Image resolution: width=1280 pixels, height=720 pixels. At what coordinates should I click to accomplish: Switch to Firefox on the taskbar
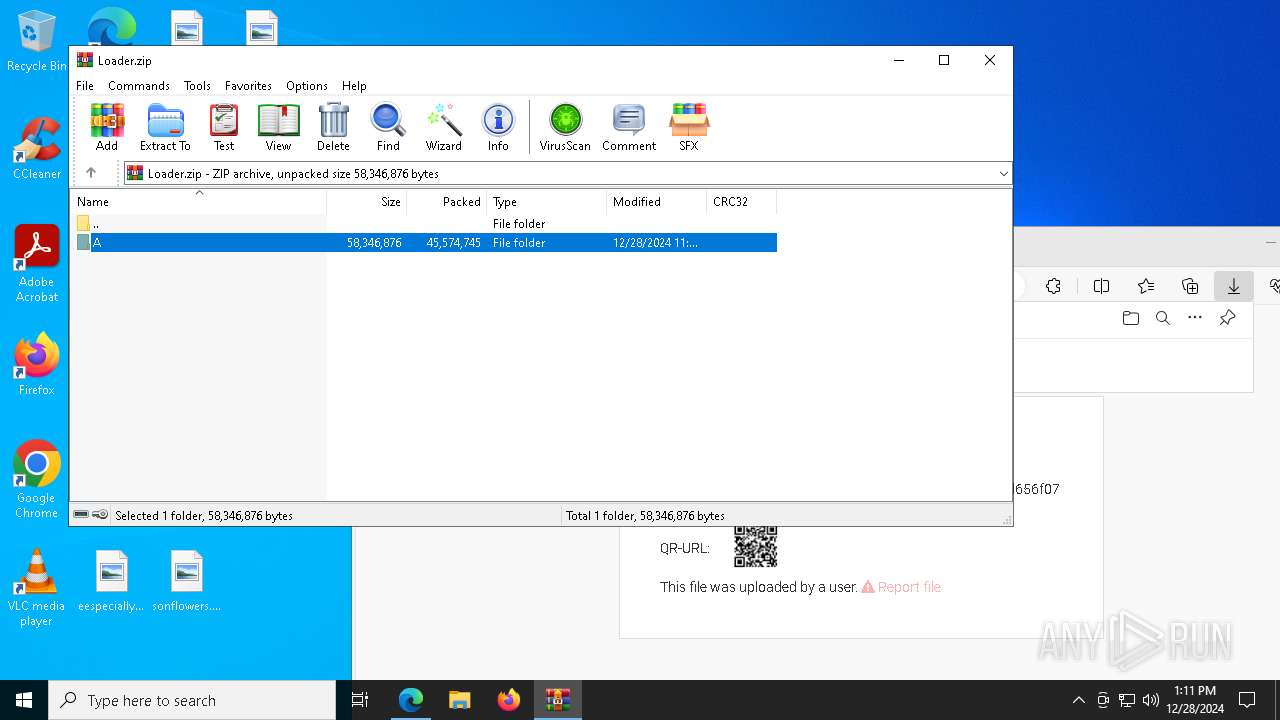click(509, 700)
